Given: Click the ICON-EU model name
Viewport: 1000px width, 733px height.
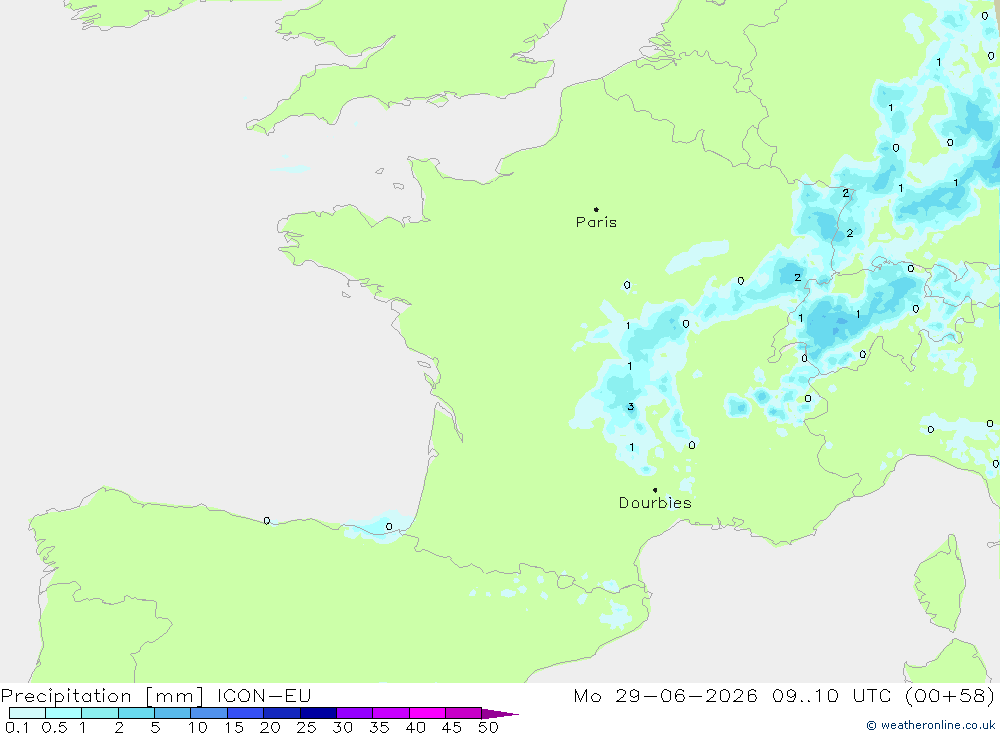Looking at the screenshot, I should (264, 695).
